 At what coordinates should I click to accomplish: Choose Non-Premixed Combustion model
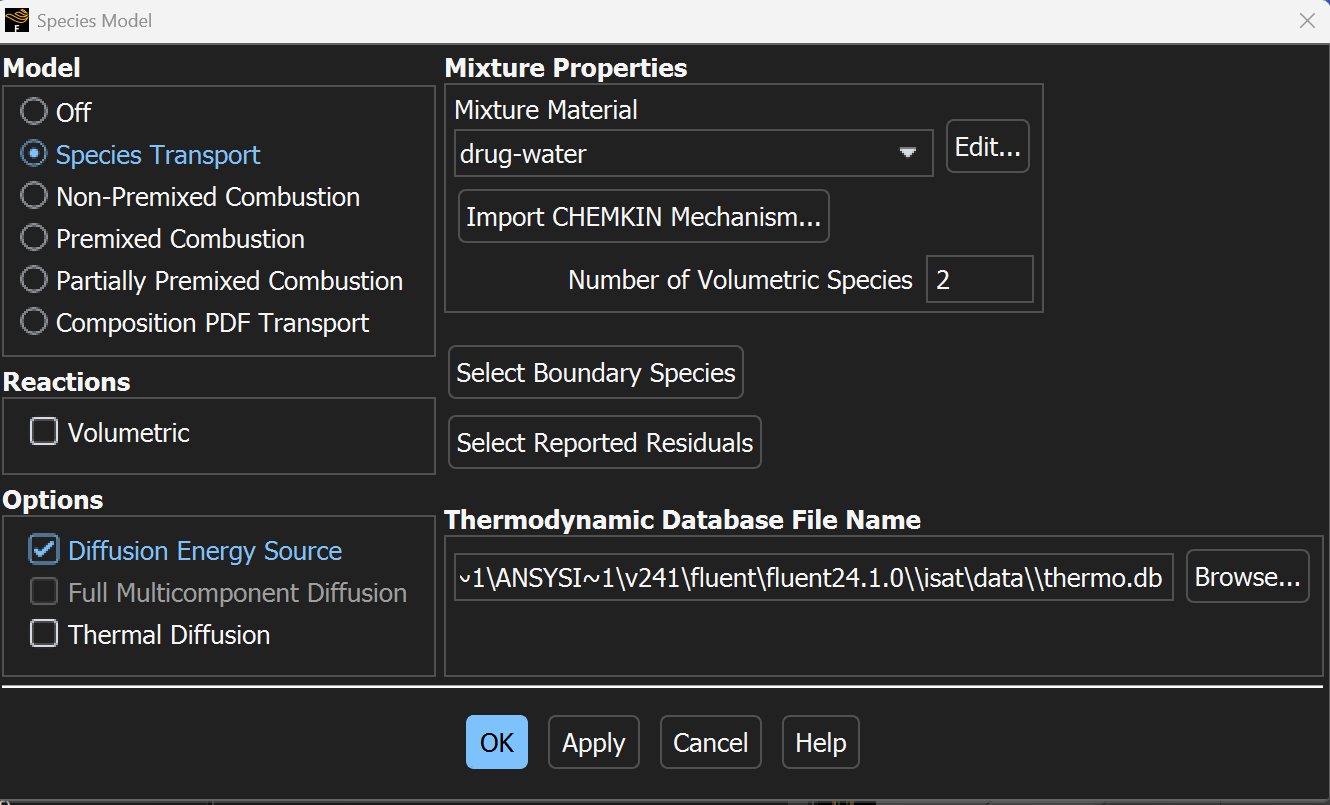34,196
